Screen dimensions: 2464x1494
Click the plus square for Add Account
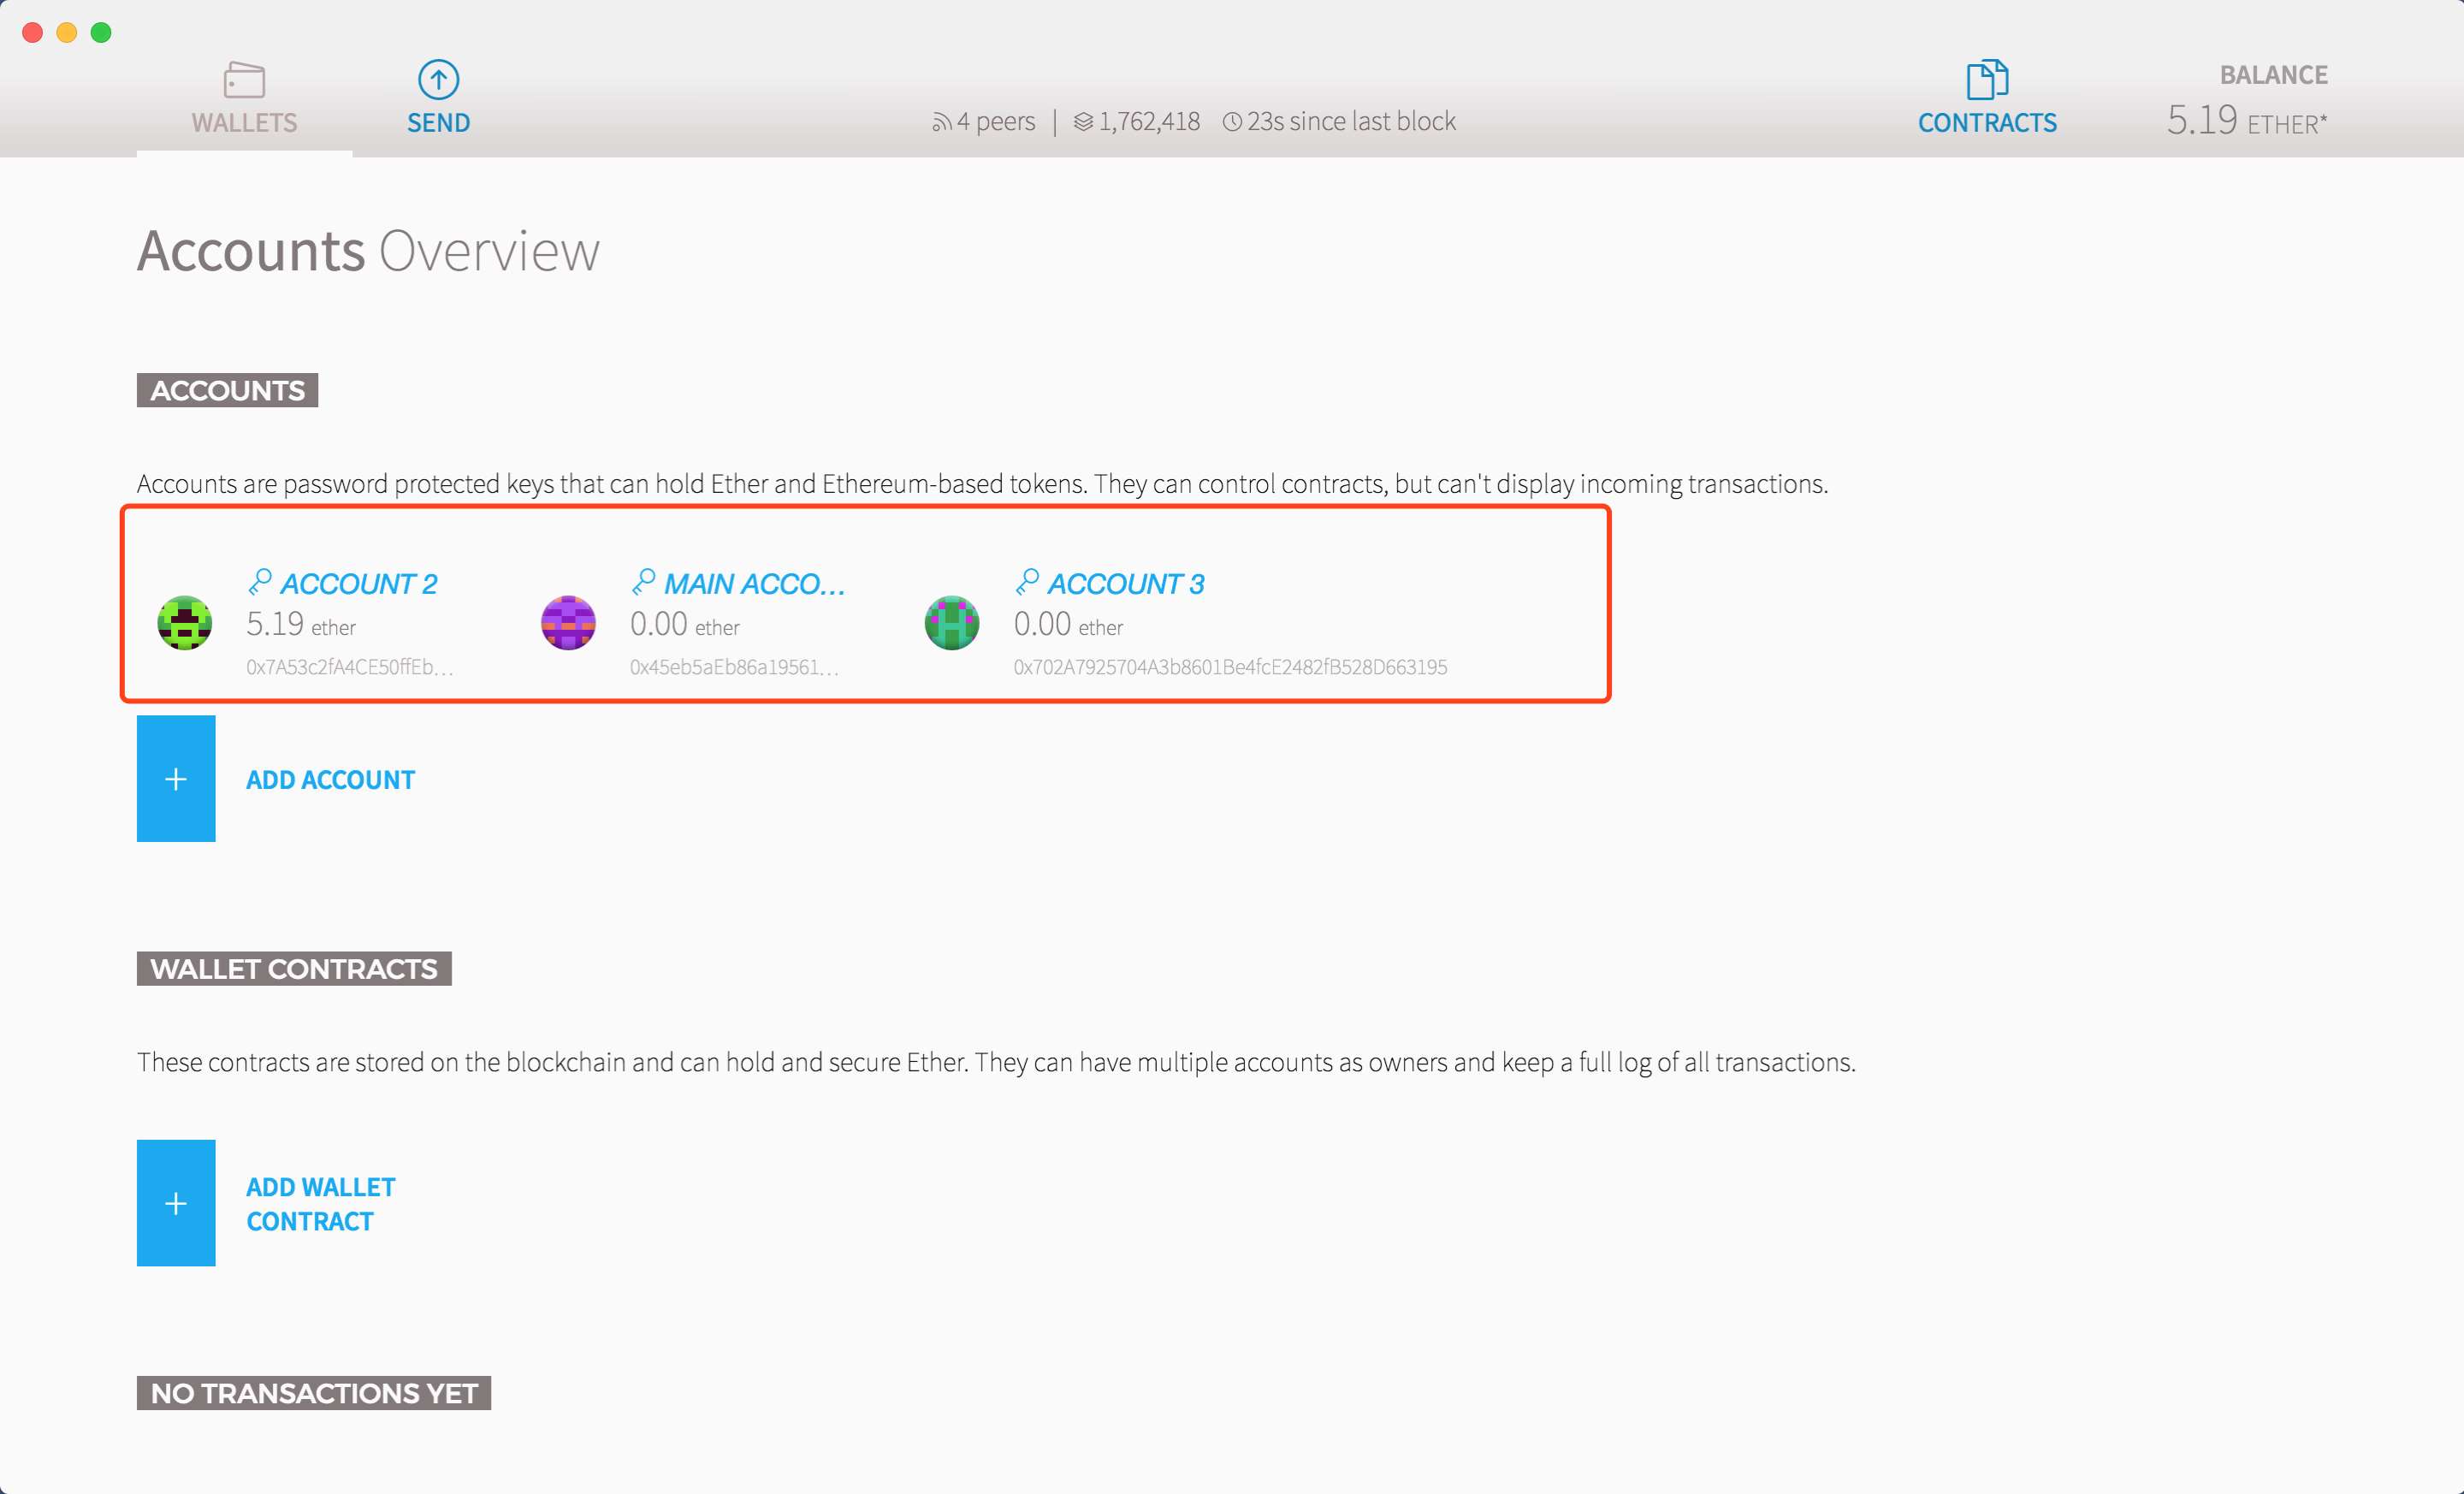(176, 778)
